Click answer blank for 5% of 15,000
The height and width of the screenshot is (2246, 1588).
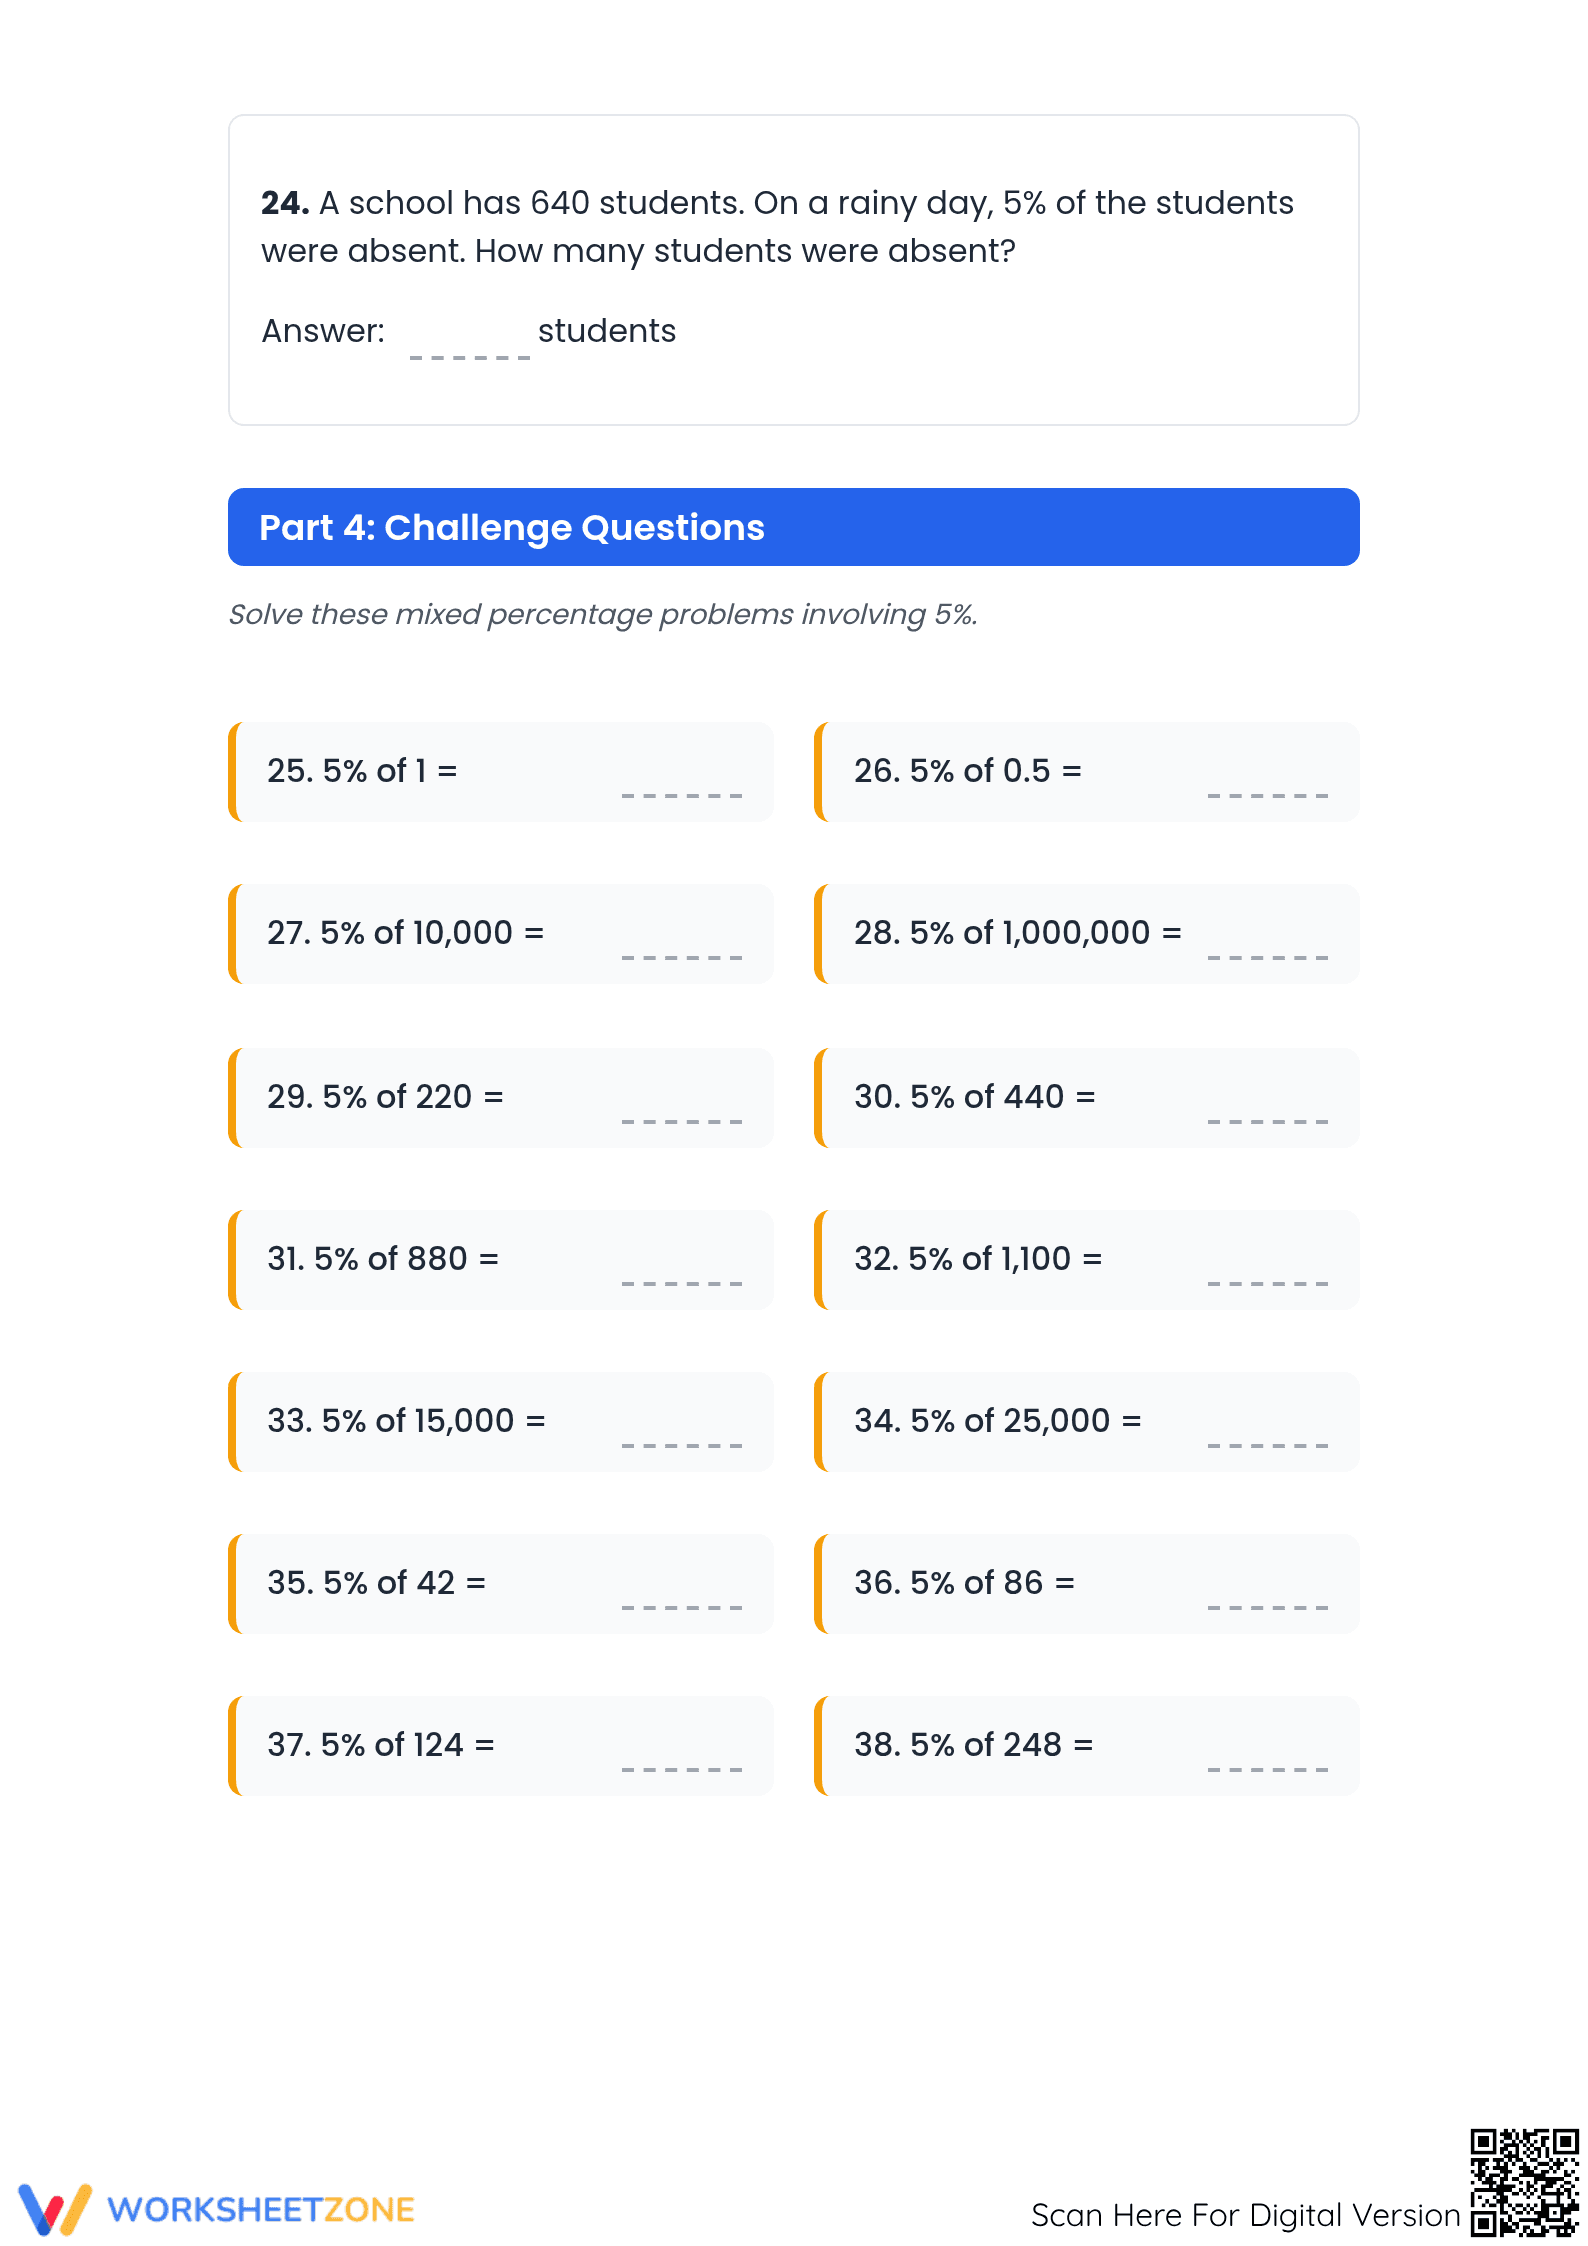click(682, 1429)
